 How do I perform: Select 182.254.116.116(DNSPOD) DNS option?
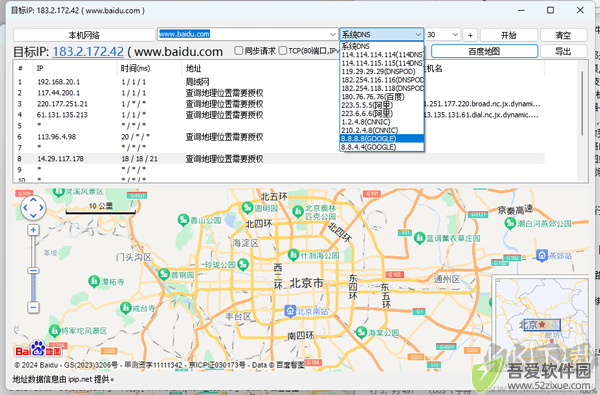click(382, 80)
